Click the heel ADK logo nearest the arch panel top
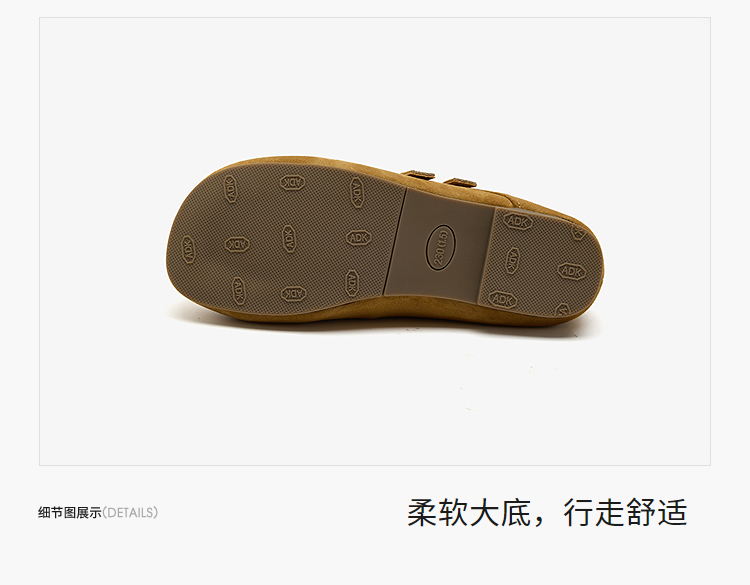 518,222
